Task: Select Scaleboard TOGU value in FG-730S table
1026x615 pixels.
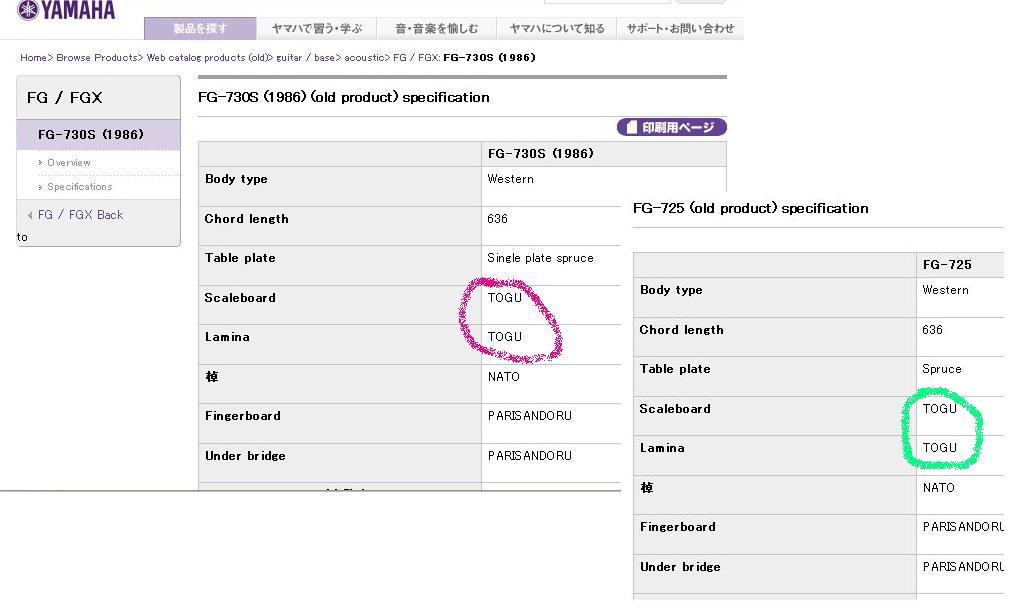Action: tap(504, 298)
